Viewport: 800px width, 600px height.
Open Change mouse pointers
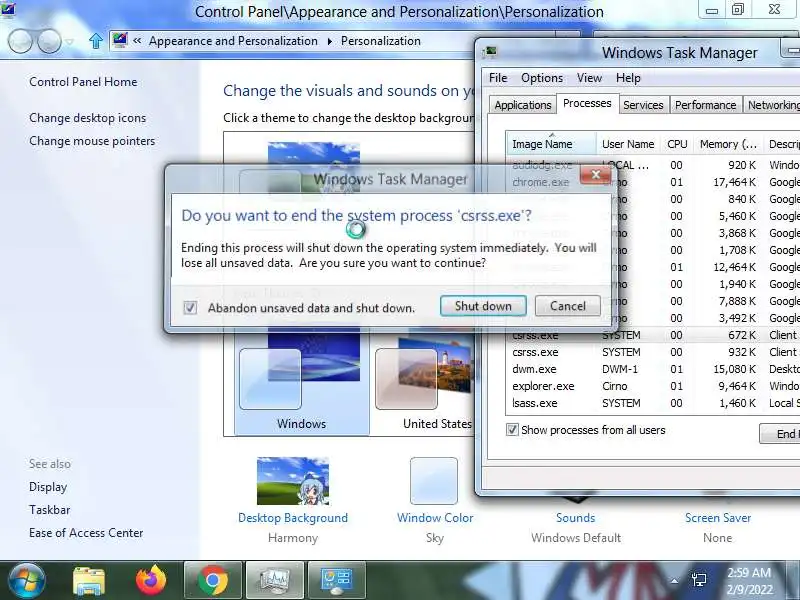92,141
